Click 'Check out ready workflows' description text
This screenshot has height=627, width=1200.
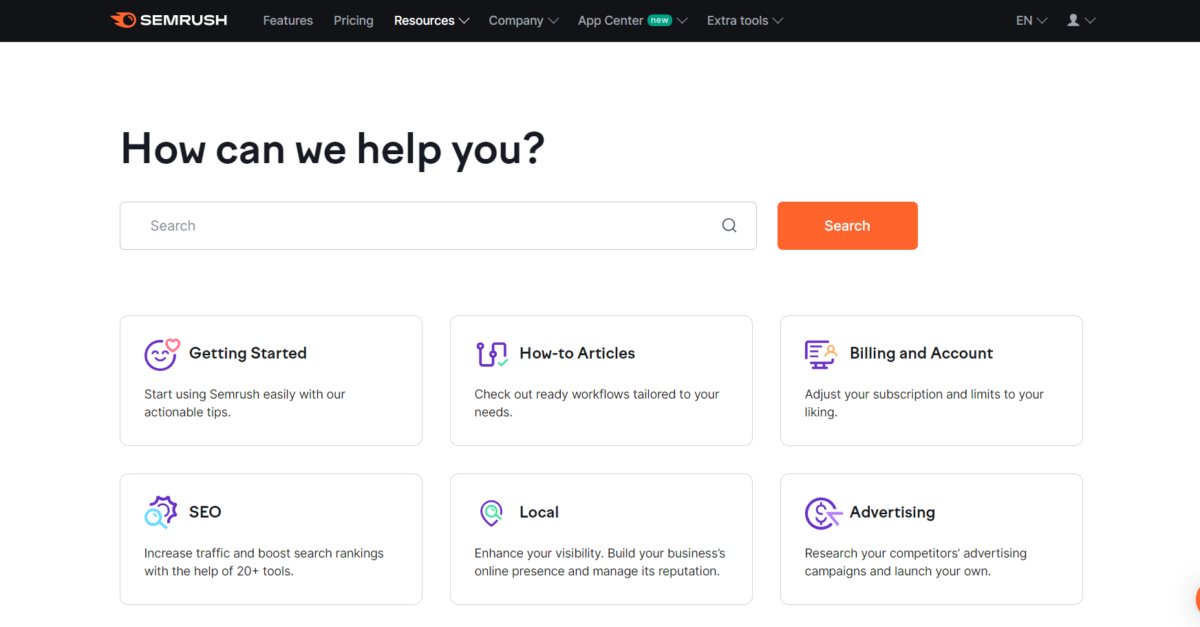tap(597, 403)
